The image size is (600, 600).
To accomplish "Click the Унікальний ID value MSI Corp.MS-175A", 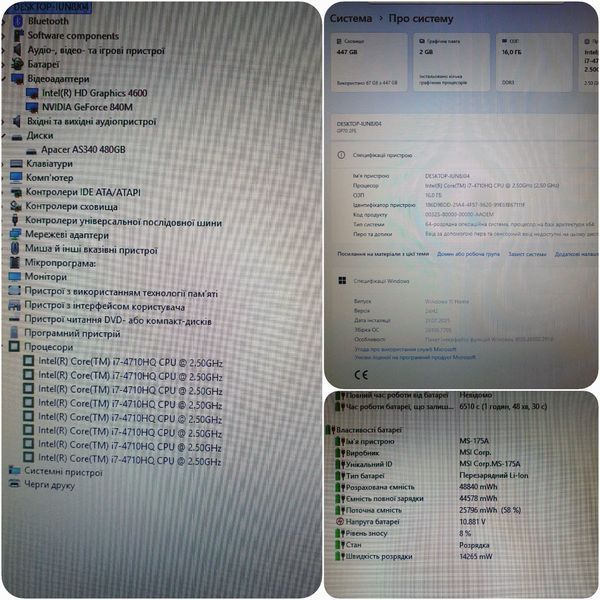I will [x=490, y=464].
